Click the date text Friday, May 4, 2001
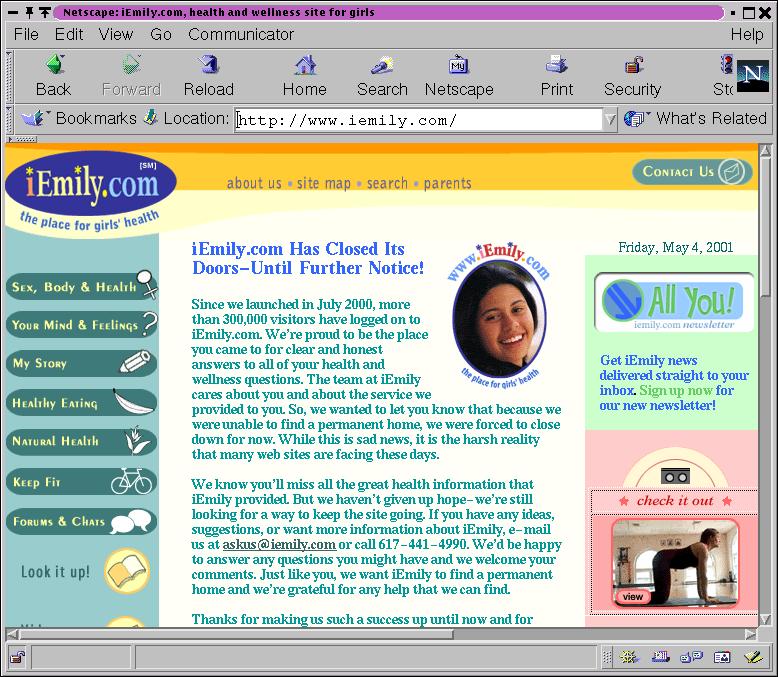Viewport: 778px width, 677px height. point(675,247)
